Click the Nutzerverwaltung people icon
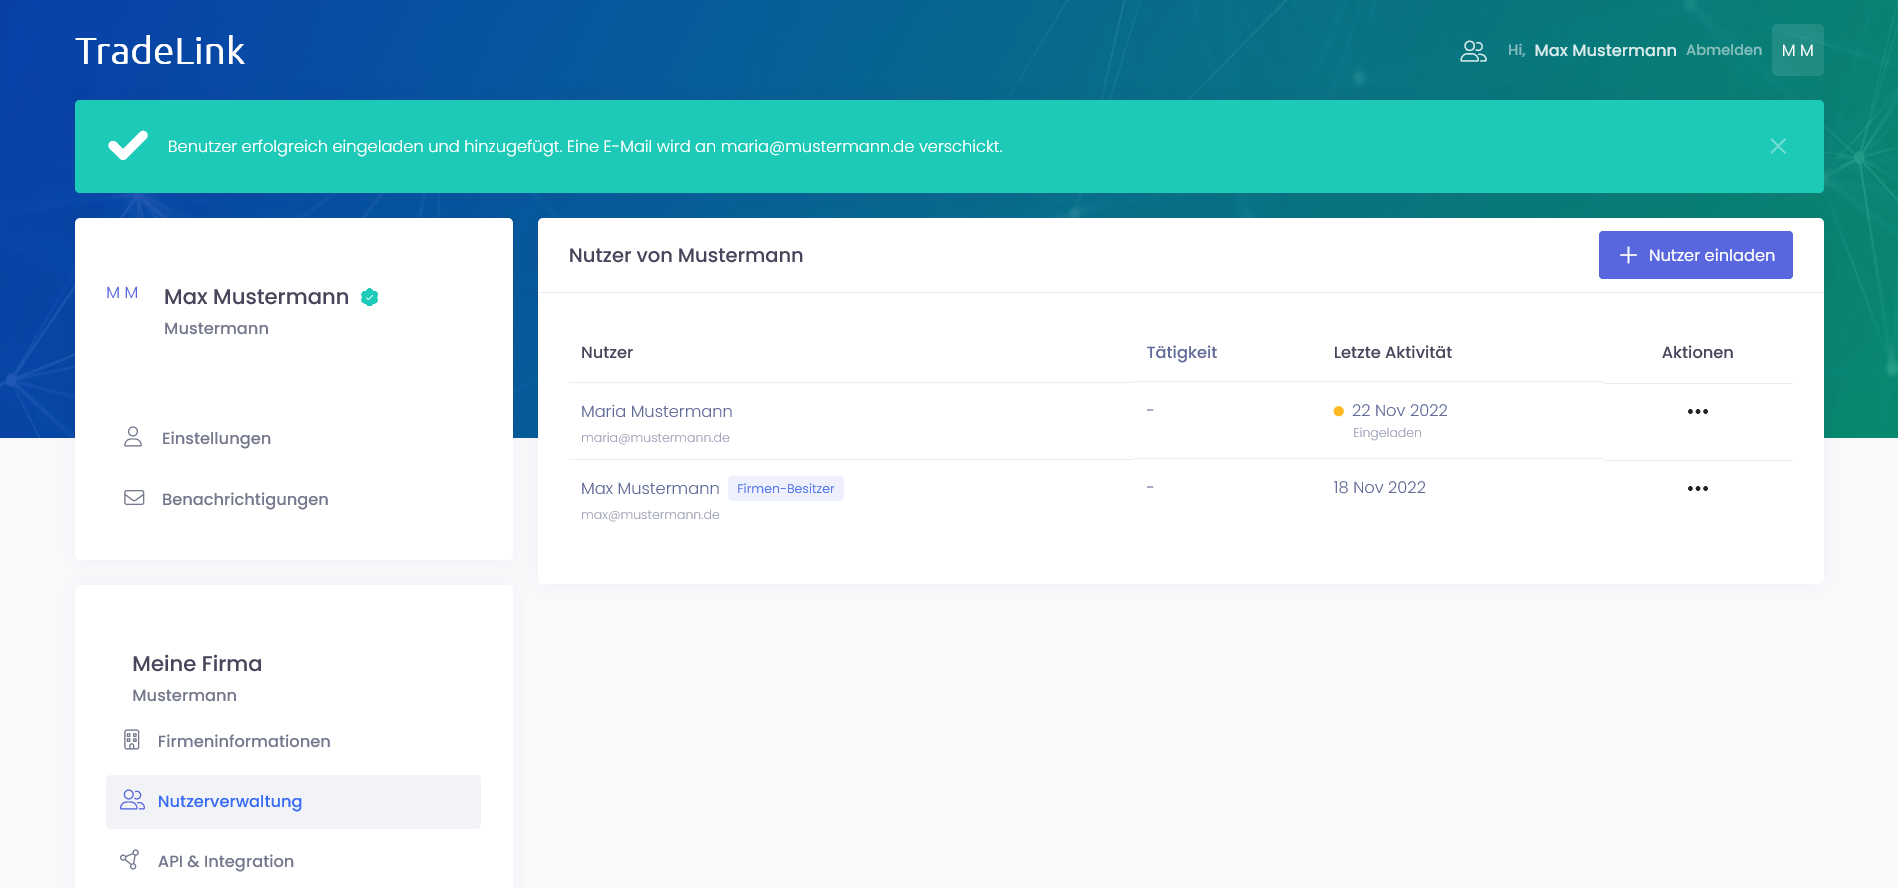The image size is (1898, 888). (132, 800)
